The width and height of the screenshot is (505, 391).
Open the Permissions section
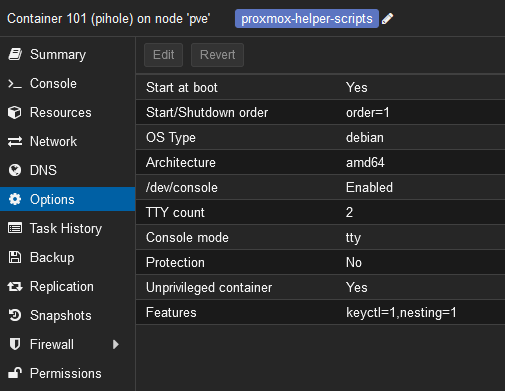click(67, 373)
